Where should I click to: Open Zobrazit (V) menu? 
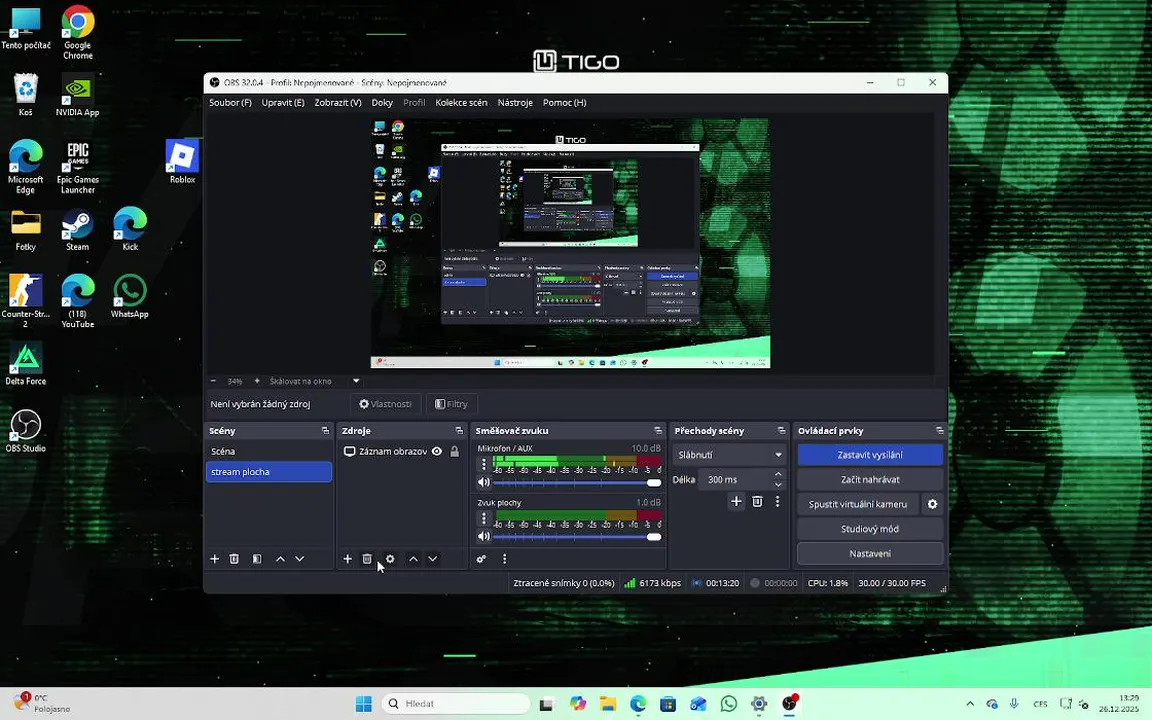338,103
